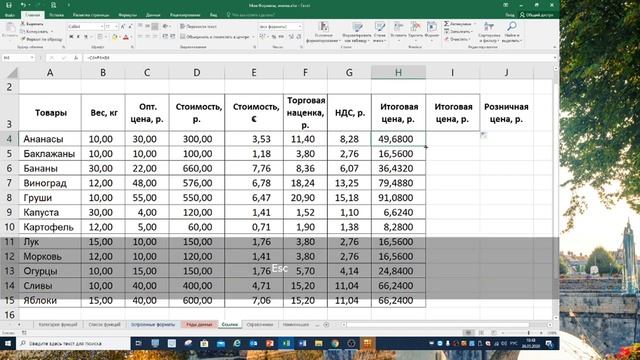
Task: Open the Find and Select magnifier menu
Action: tap(511, 32)
